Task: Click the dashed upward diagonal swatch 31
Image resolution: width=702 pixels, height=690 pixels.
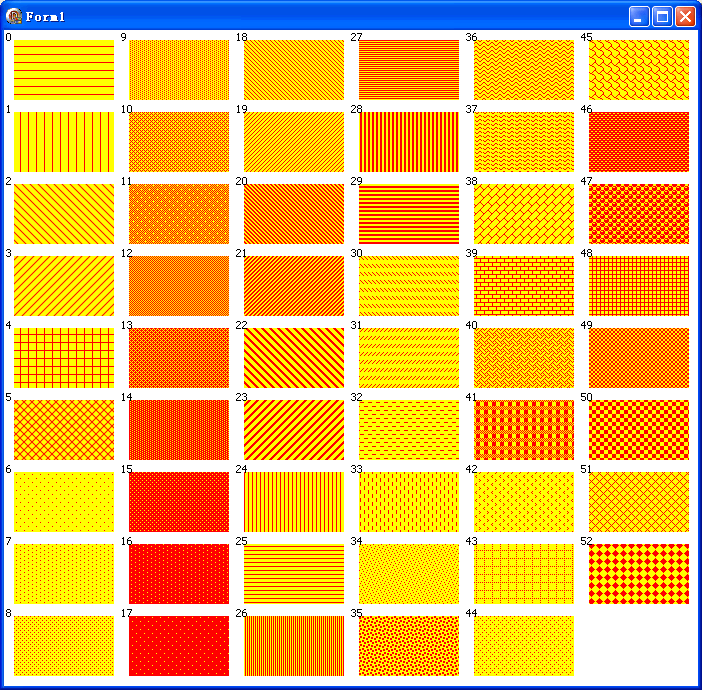Action: [x=409, y=358]
